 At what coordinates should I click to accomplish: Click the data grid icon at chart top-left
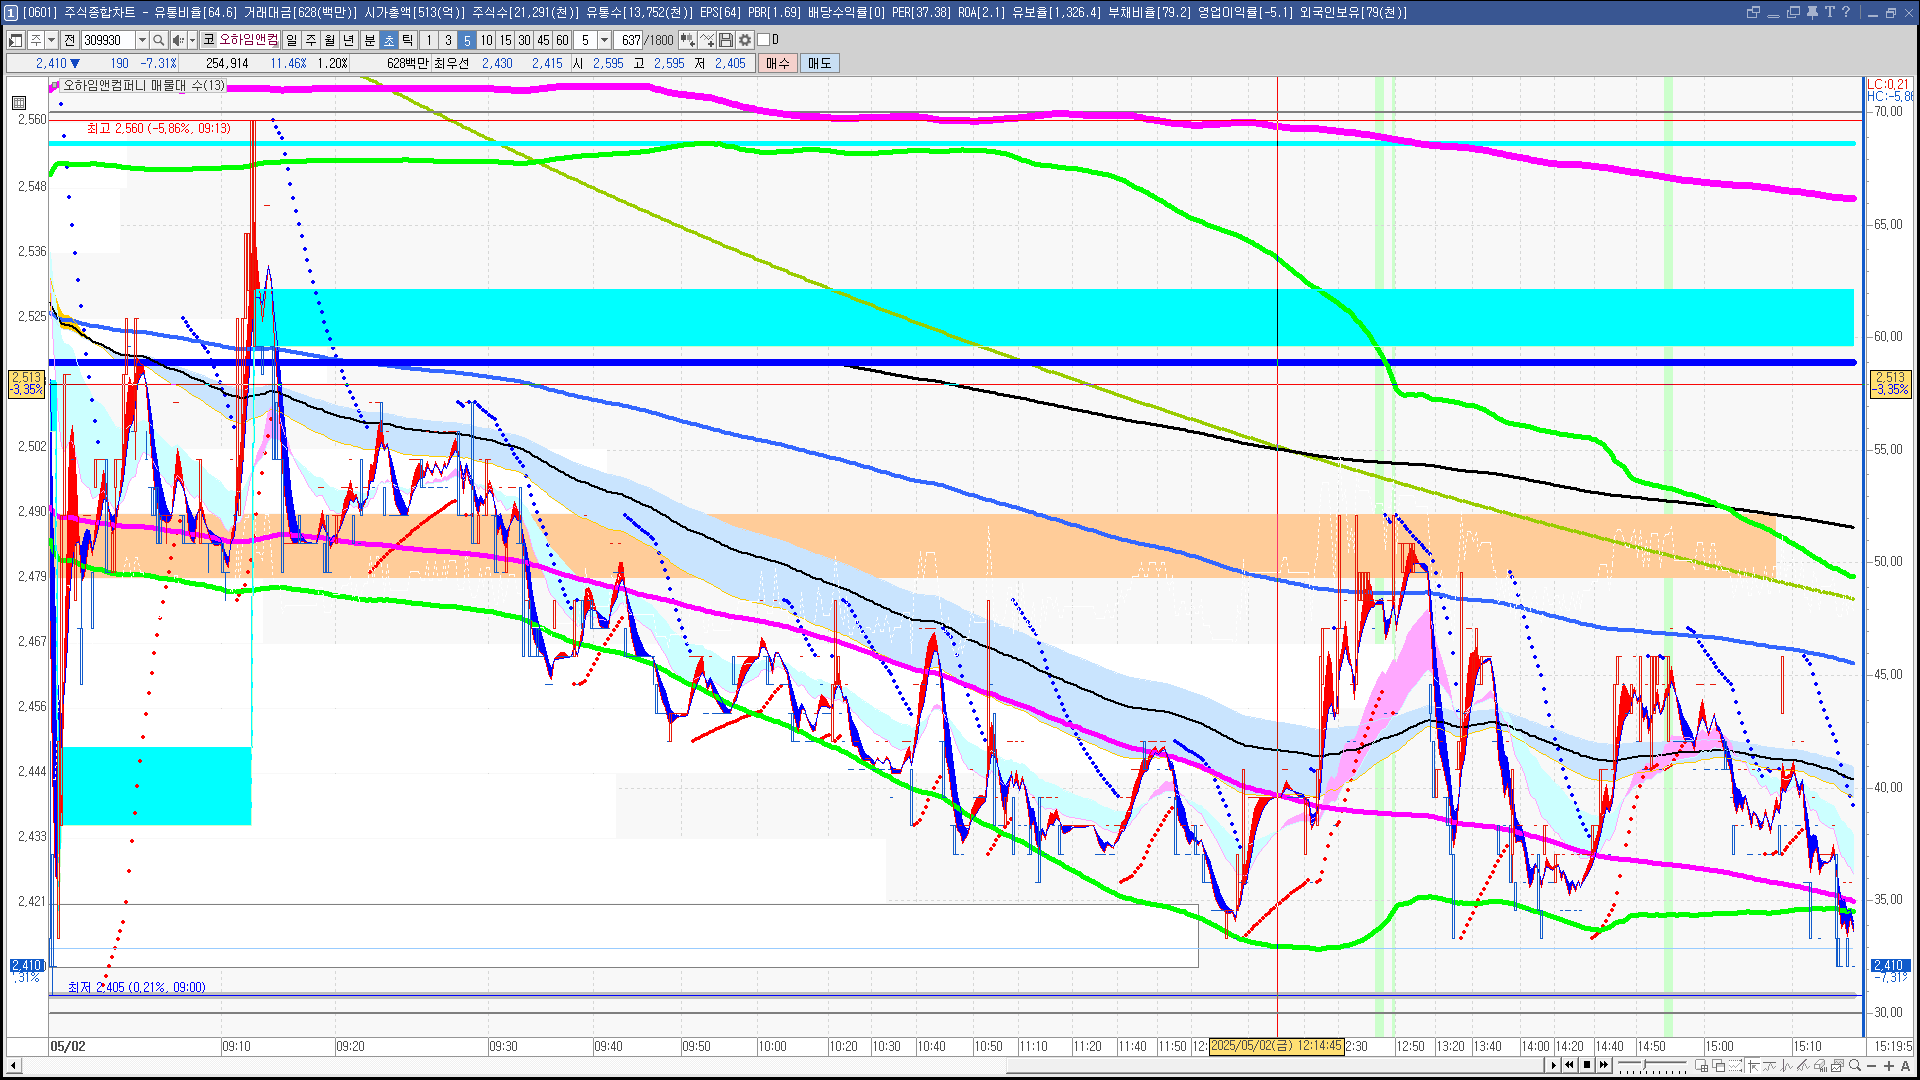click(18, 103)
